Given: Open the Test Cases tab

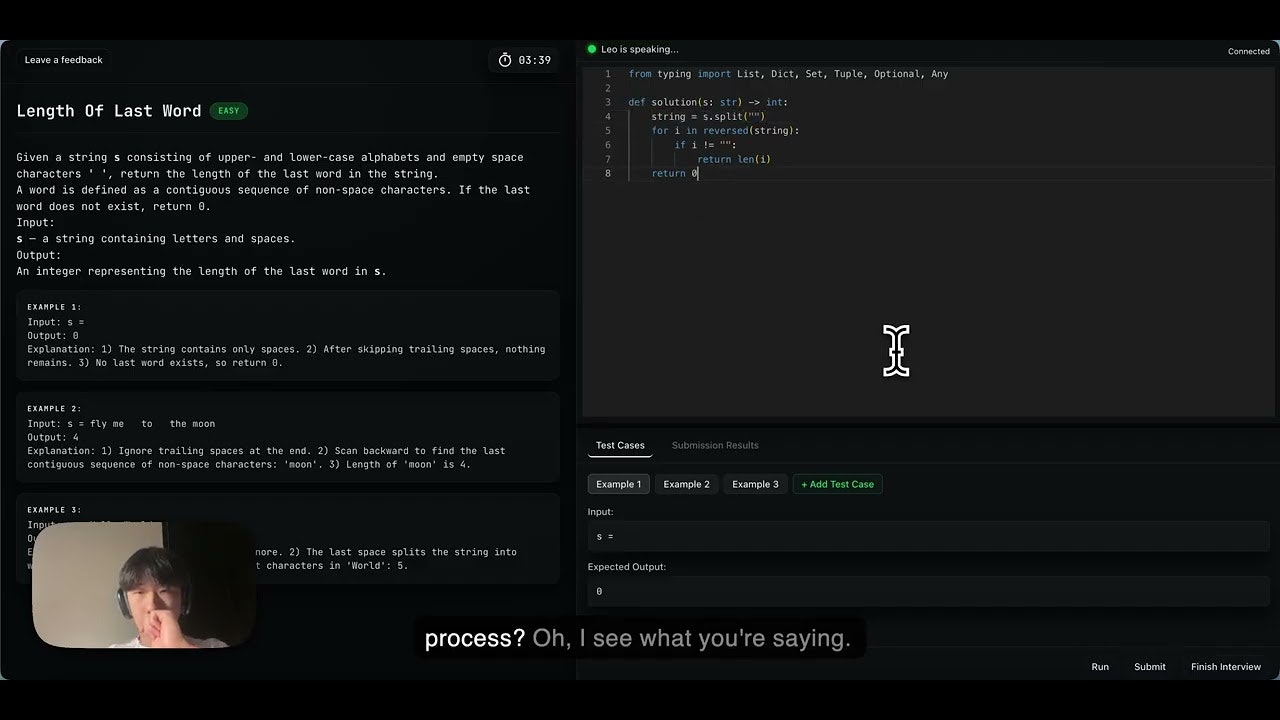Looking at the screenshot, I should point(620,445).
